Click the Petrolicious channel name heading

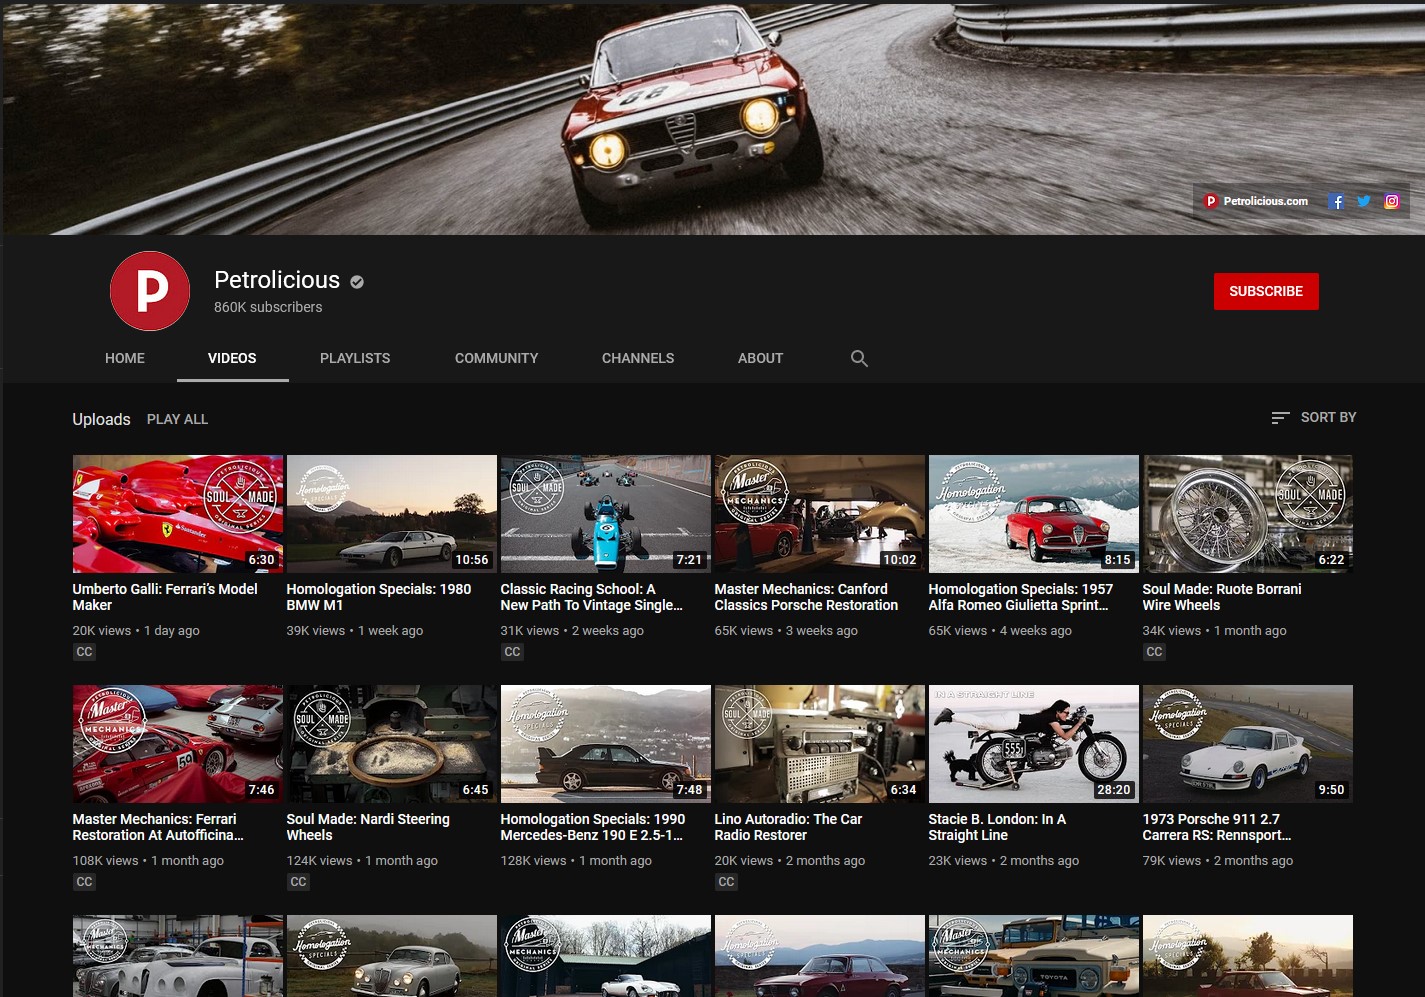click(277, 280)
